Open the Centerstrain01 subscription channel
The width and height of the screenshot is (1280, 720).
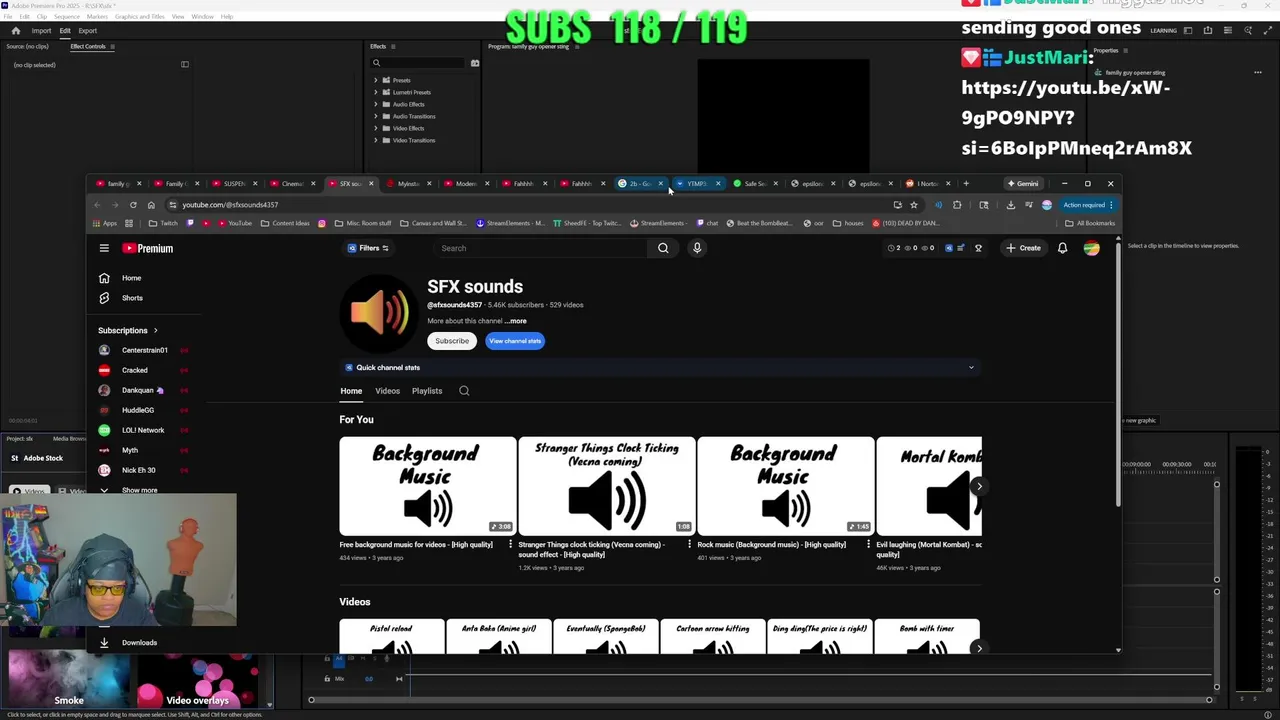[x=144, y=350]
